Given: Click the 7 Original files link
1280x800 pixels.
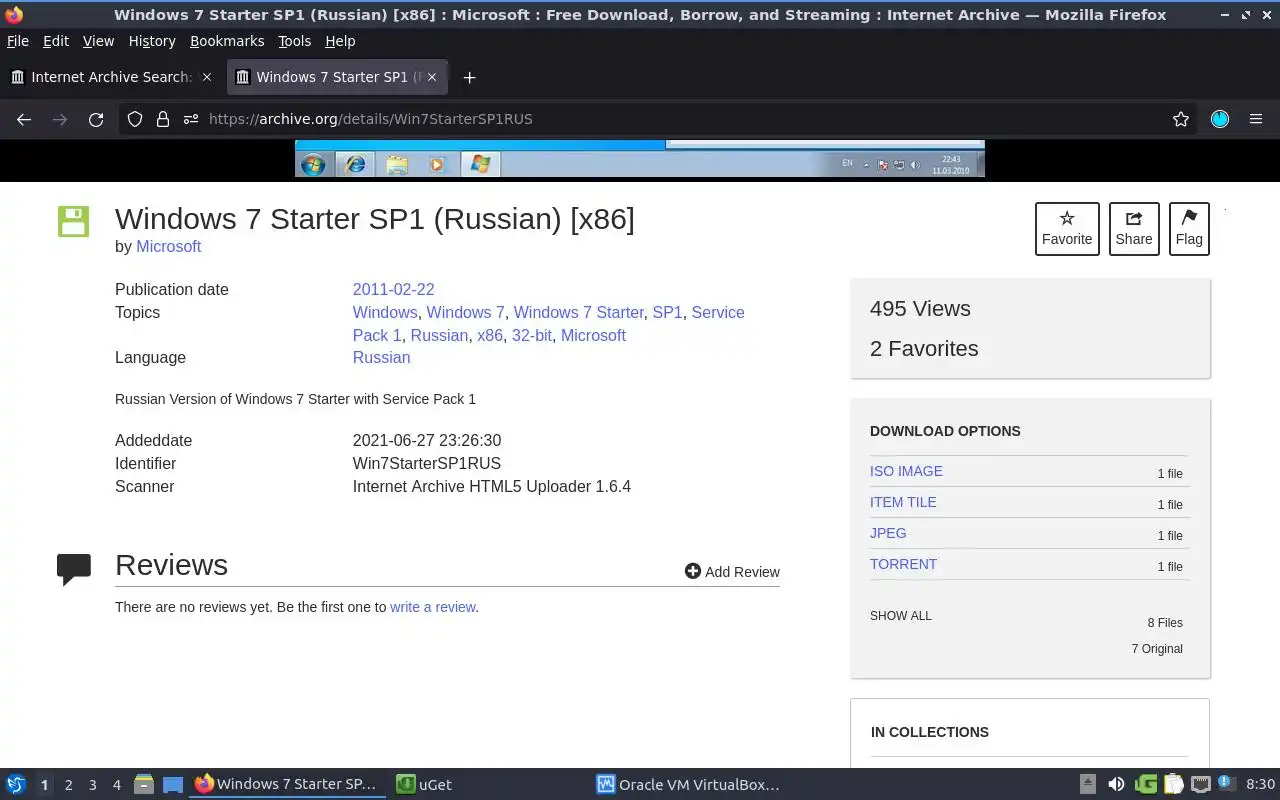Looking at the screenshot, I should point(1157,649).
